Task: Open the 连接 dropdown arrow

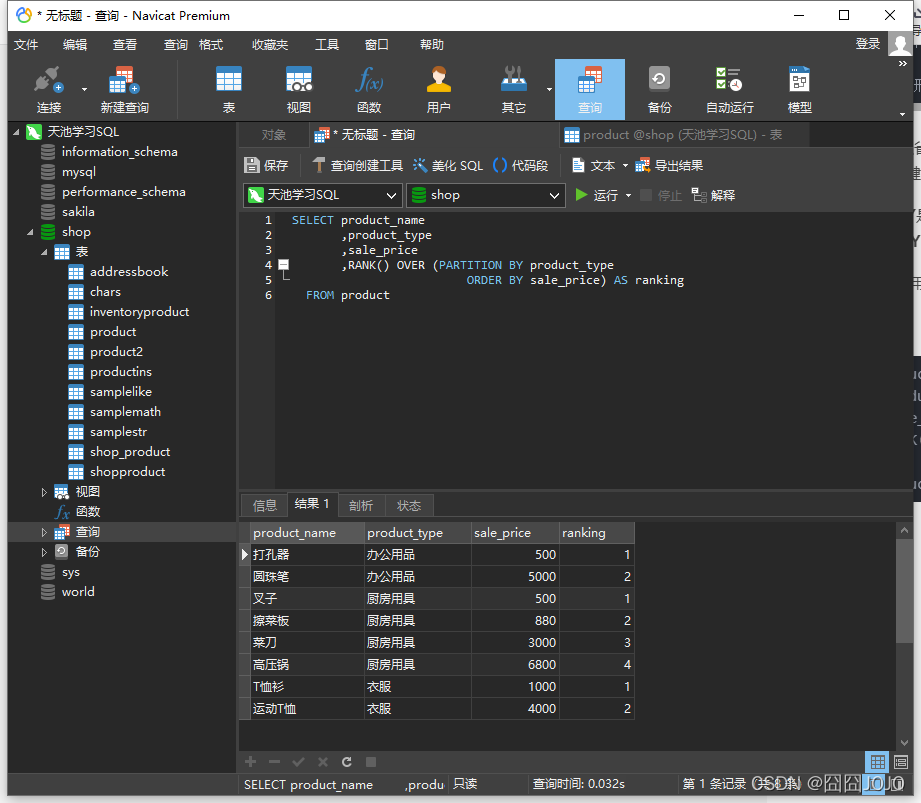Action: click(84, 90)
